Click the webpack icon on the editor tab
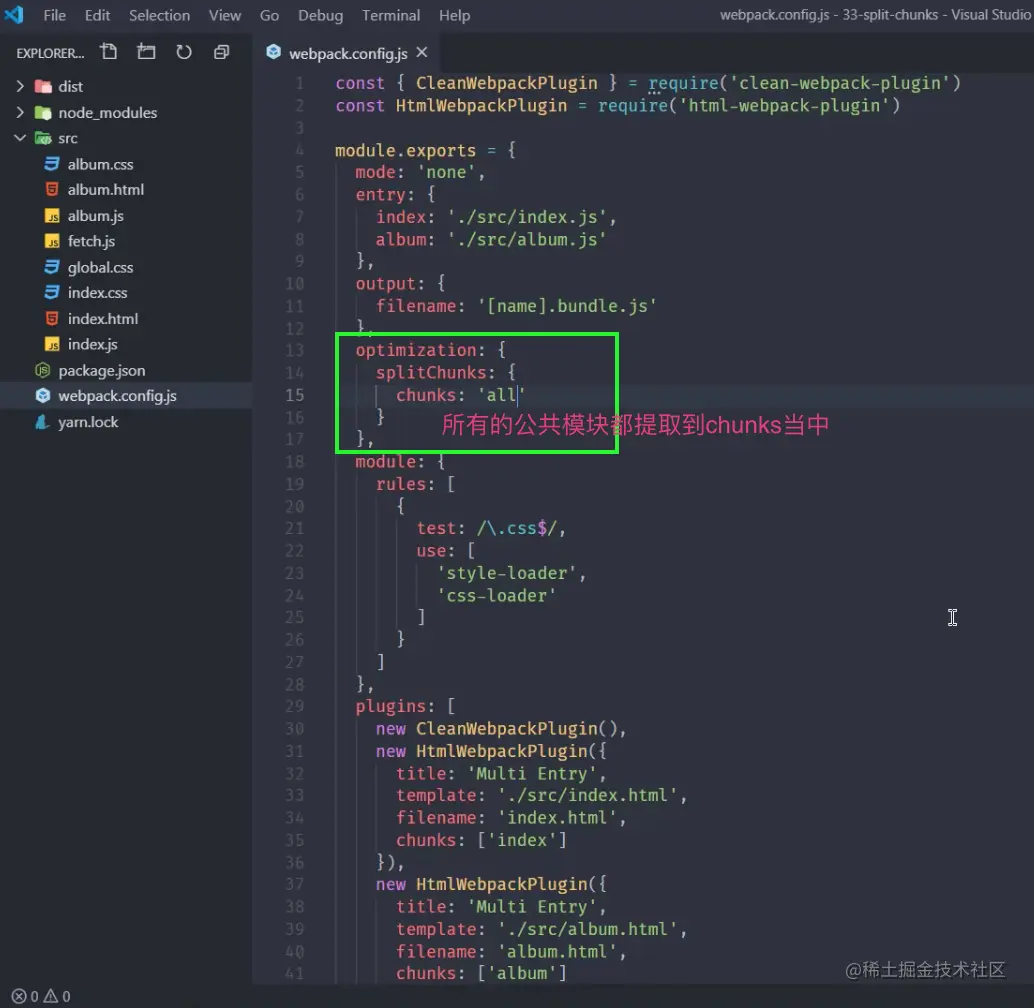This screenshot has width=1034, height=1008. point(273,52)
